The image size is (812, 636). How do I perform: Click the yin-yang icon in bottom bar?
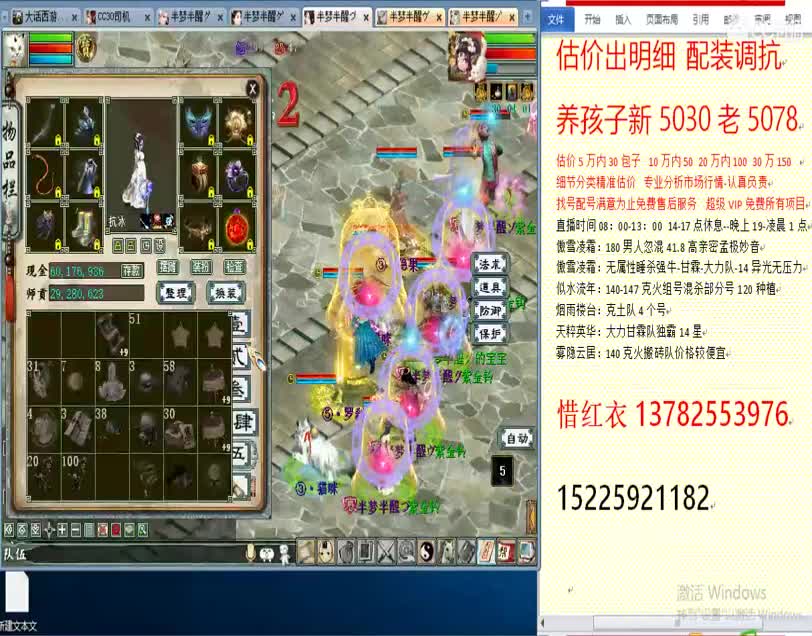(x=426, y=552)
